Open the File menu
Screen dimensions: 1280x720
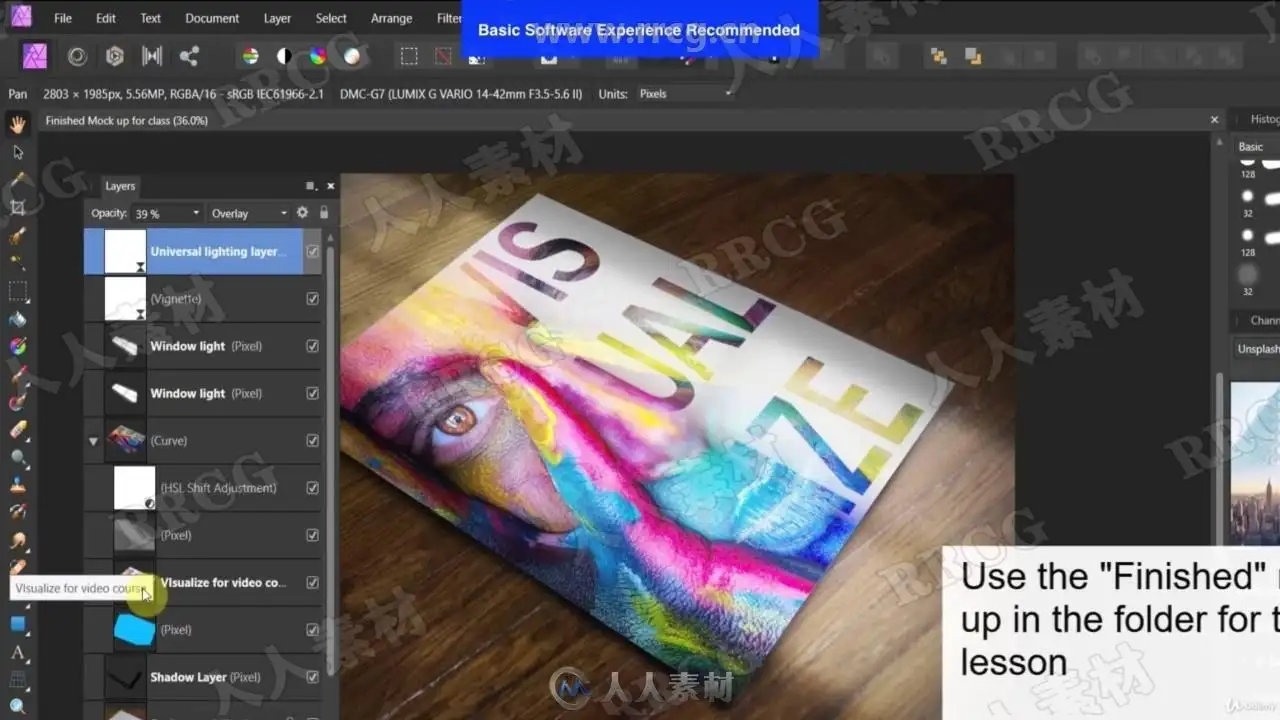pos(63,18)
